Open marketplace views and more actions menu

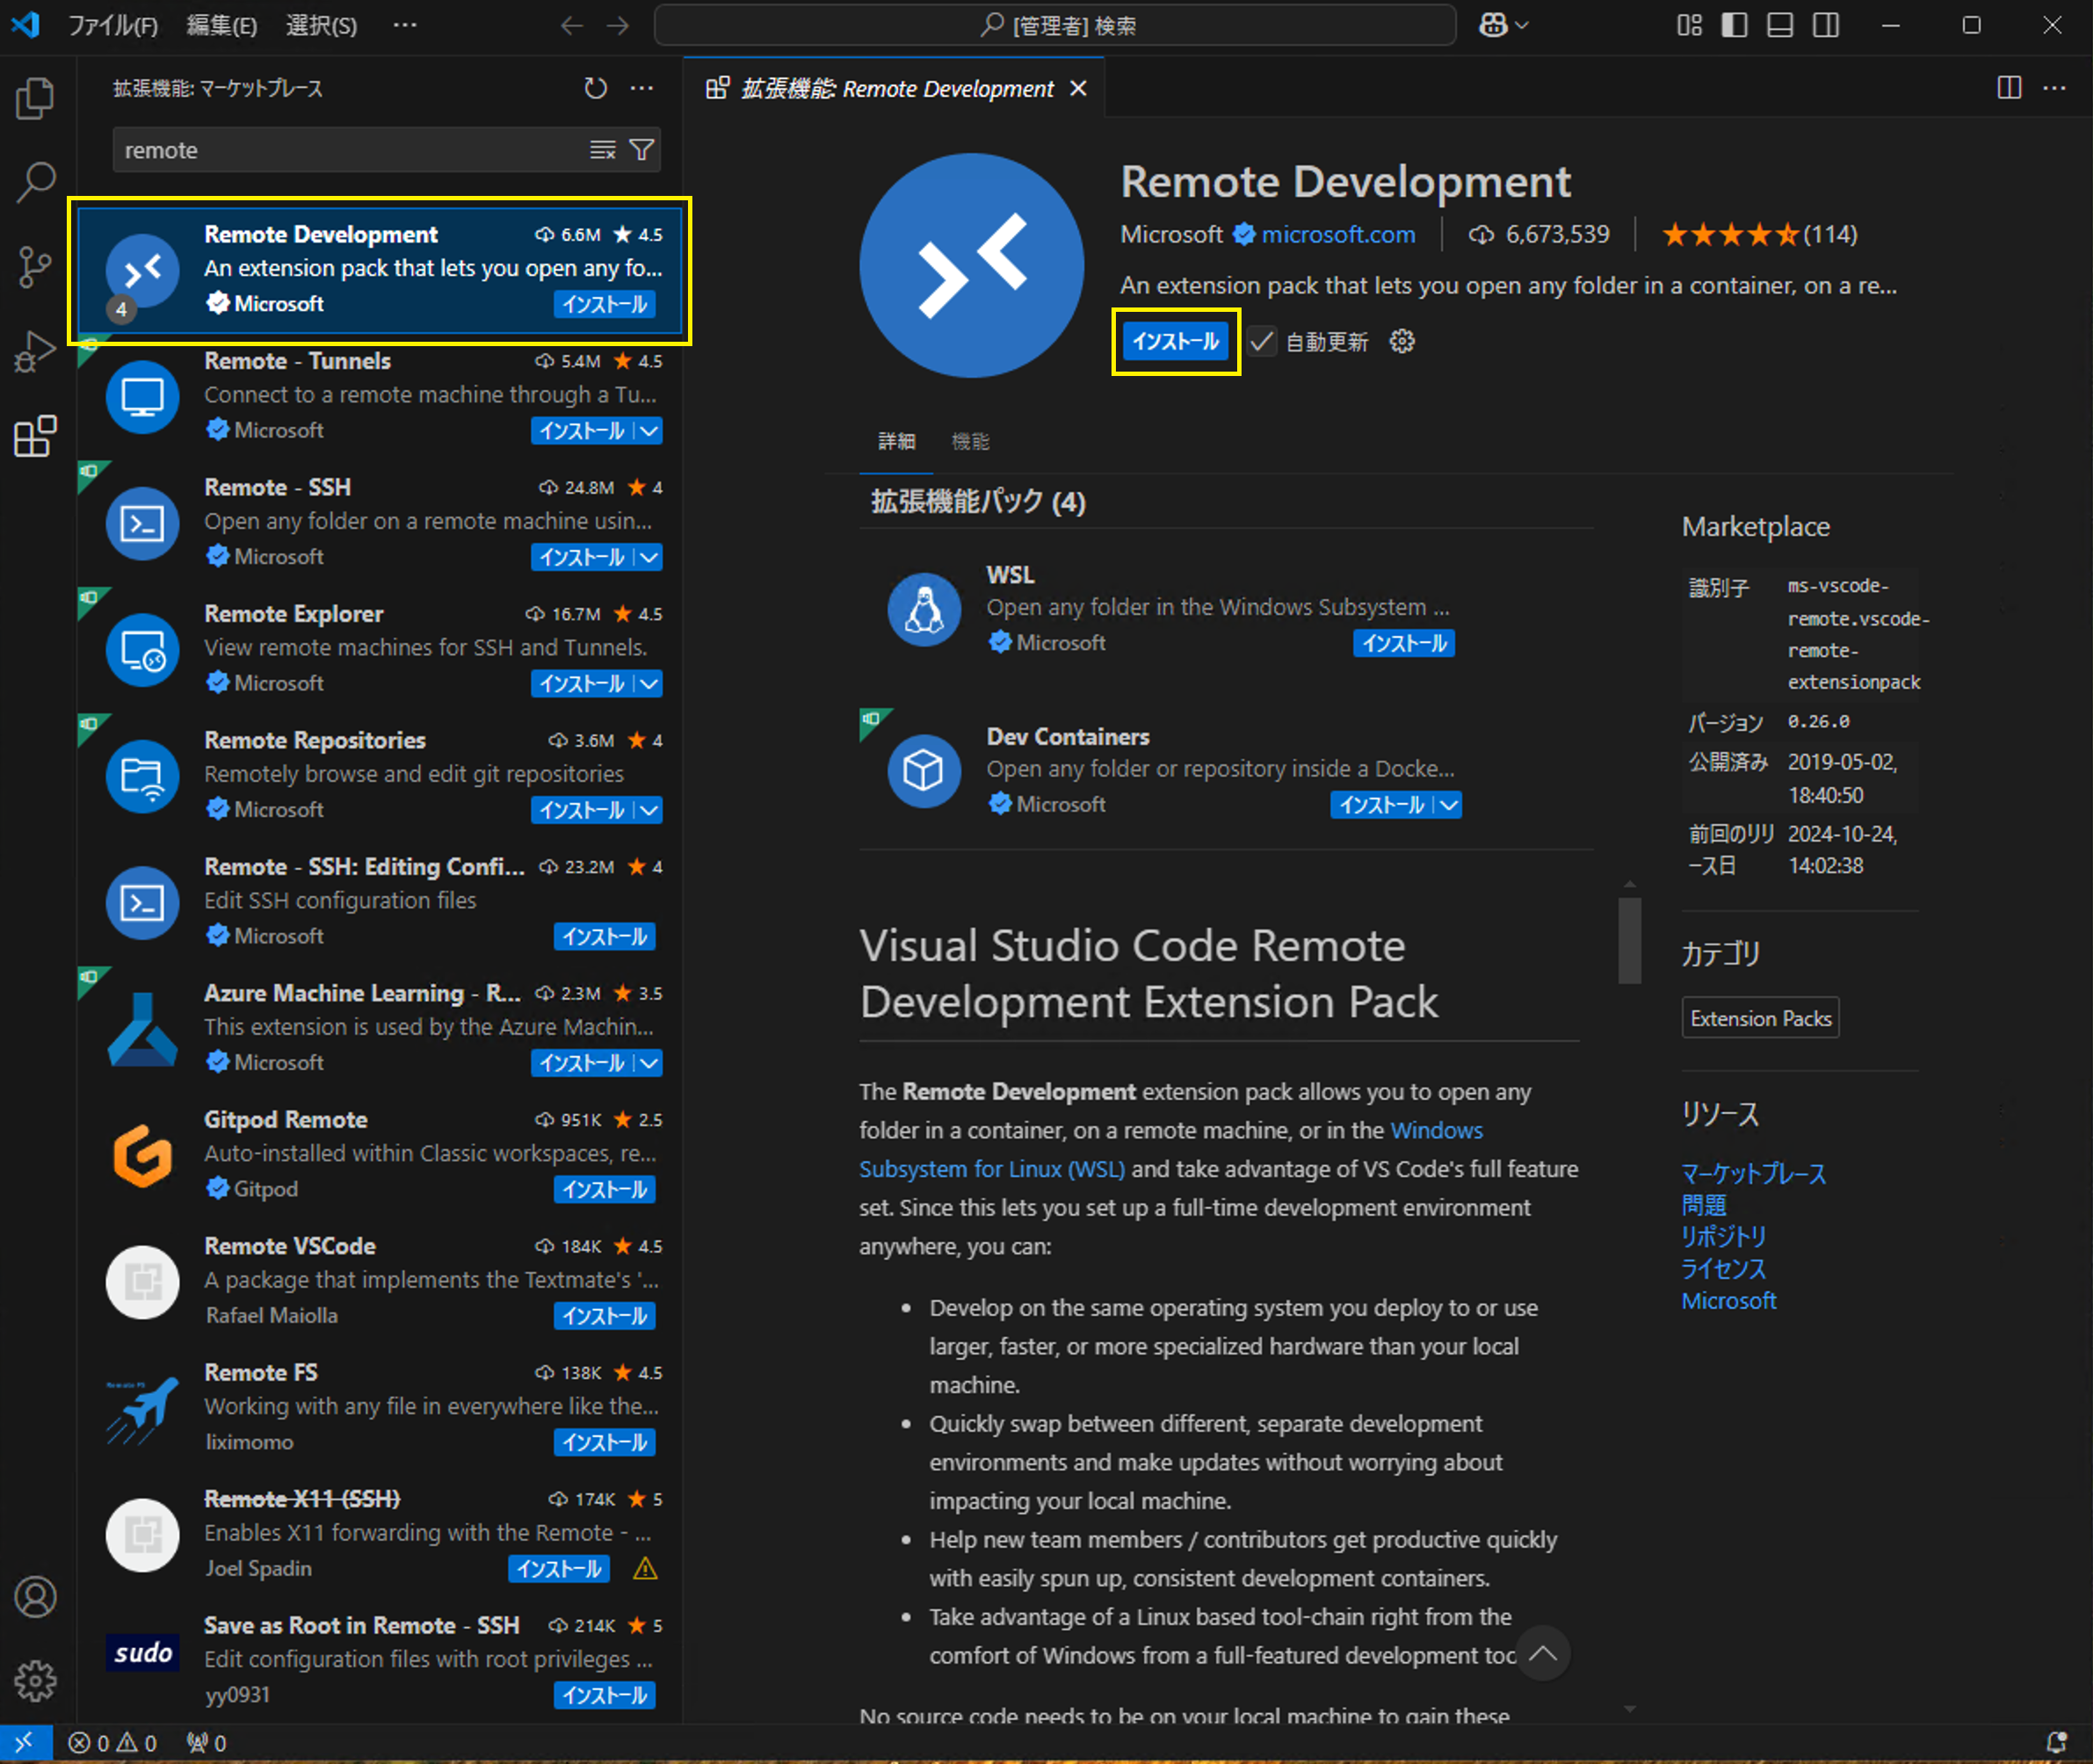pos(642,88)
